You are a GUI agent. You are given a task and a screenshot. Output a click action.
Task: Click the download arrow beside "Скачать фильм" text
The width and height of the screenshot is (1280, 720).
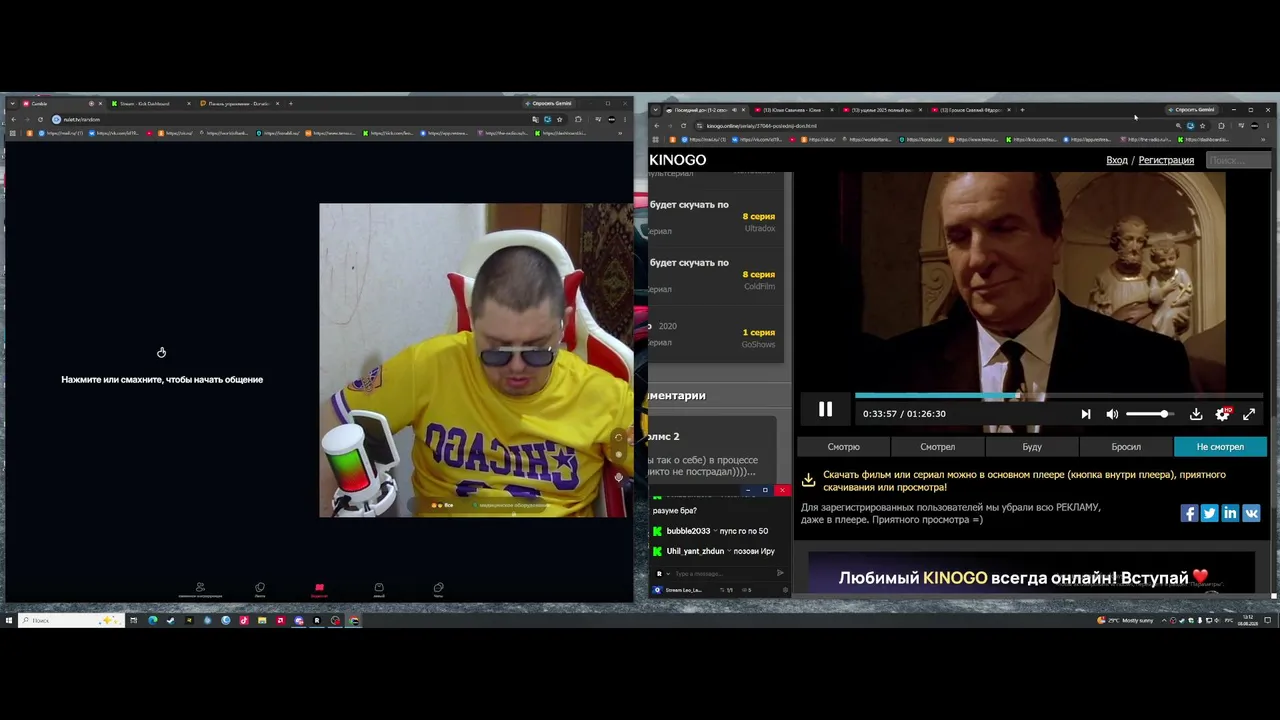[808, 481]
